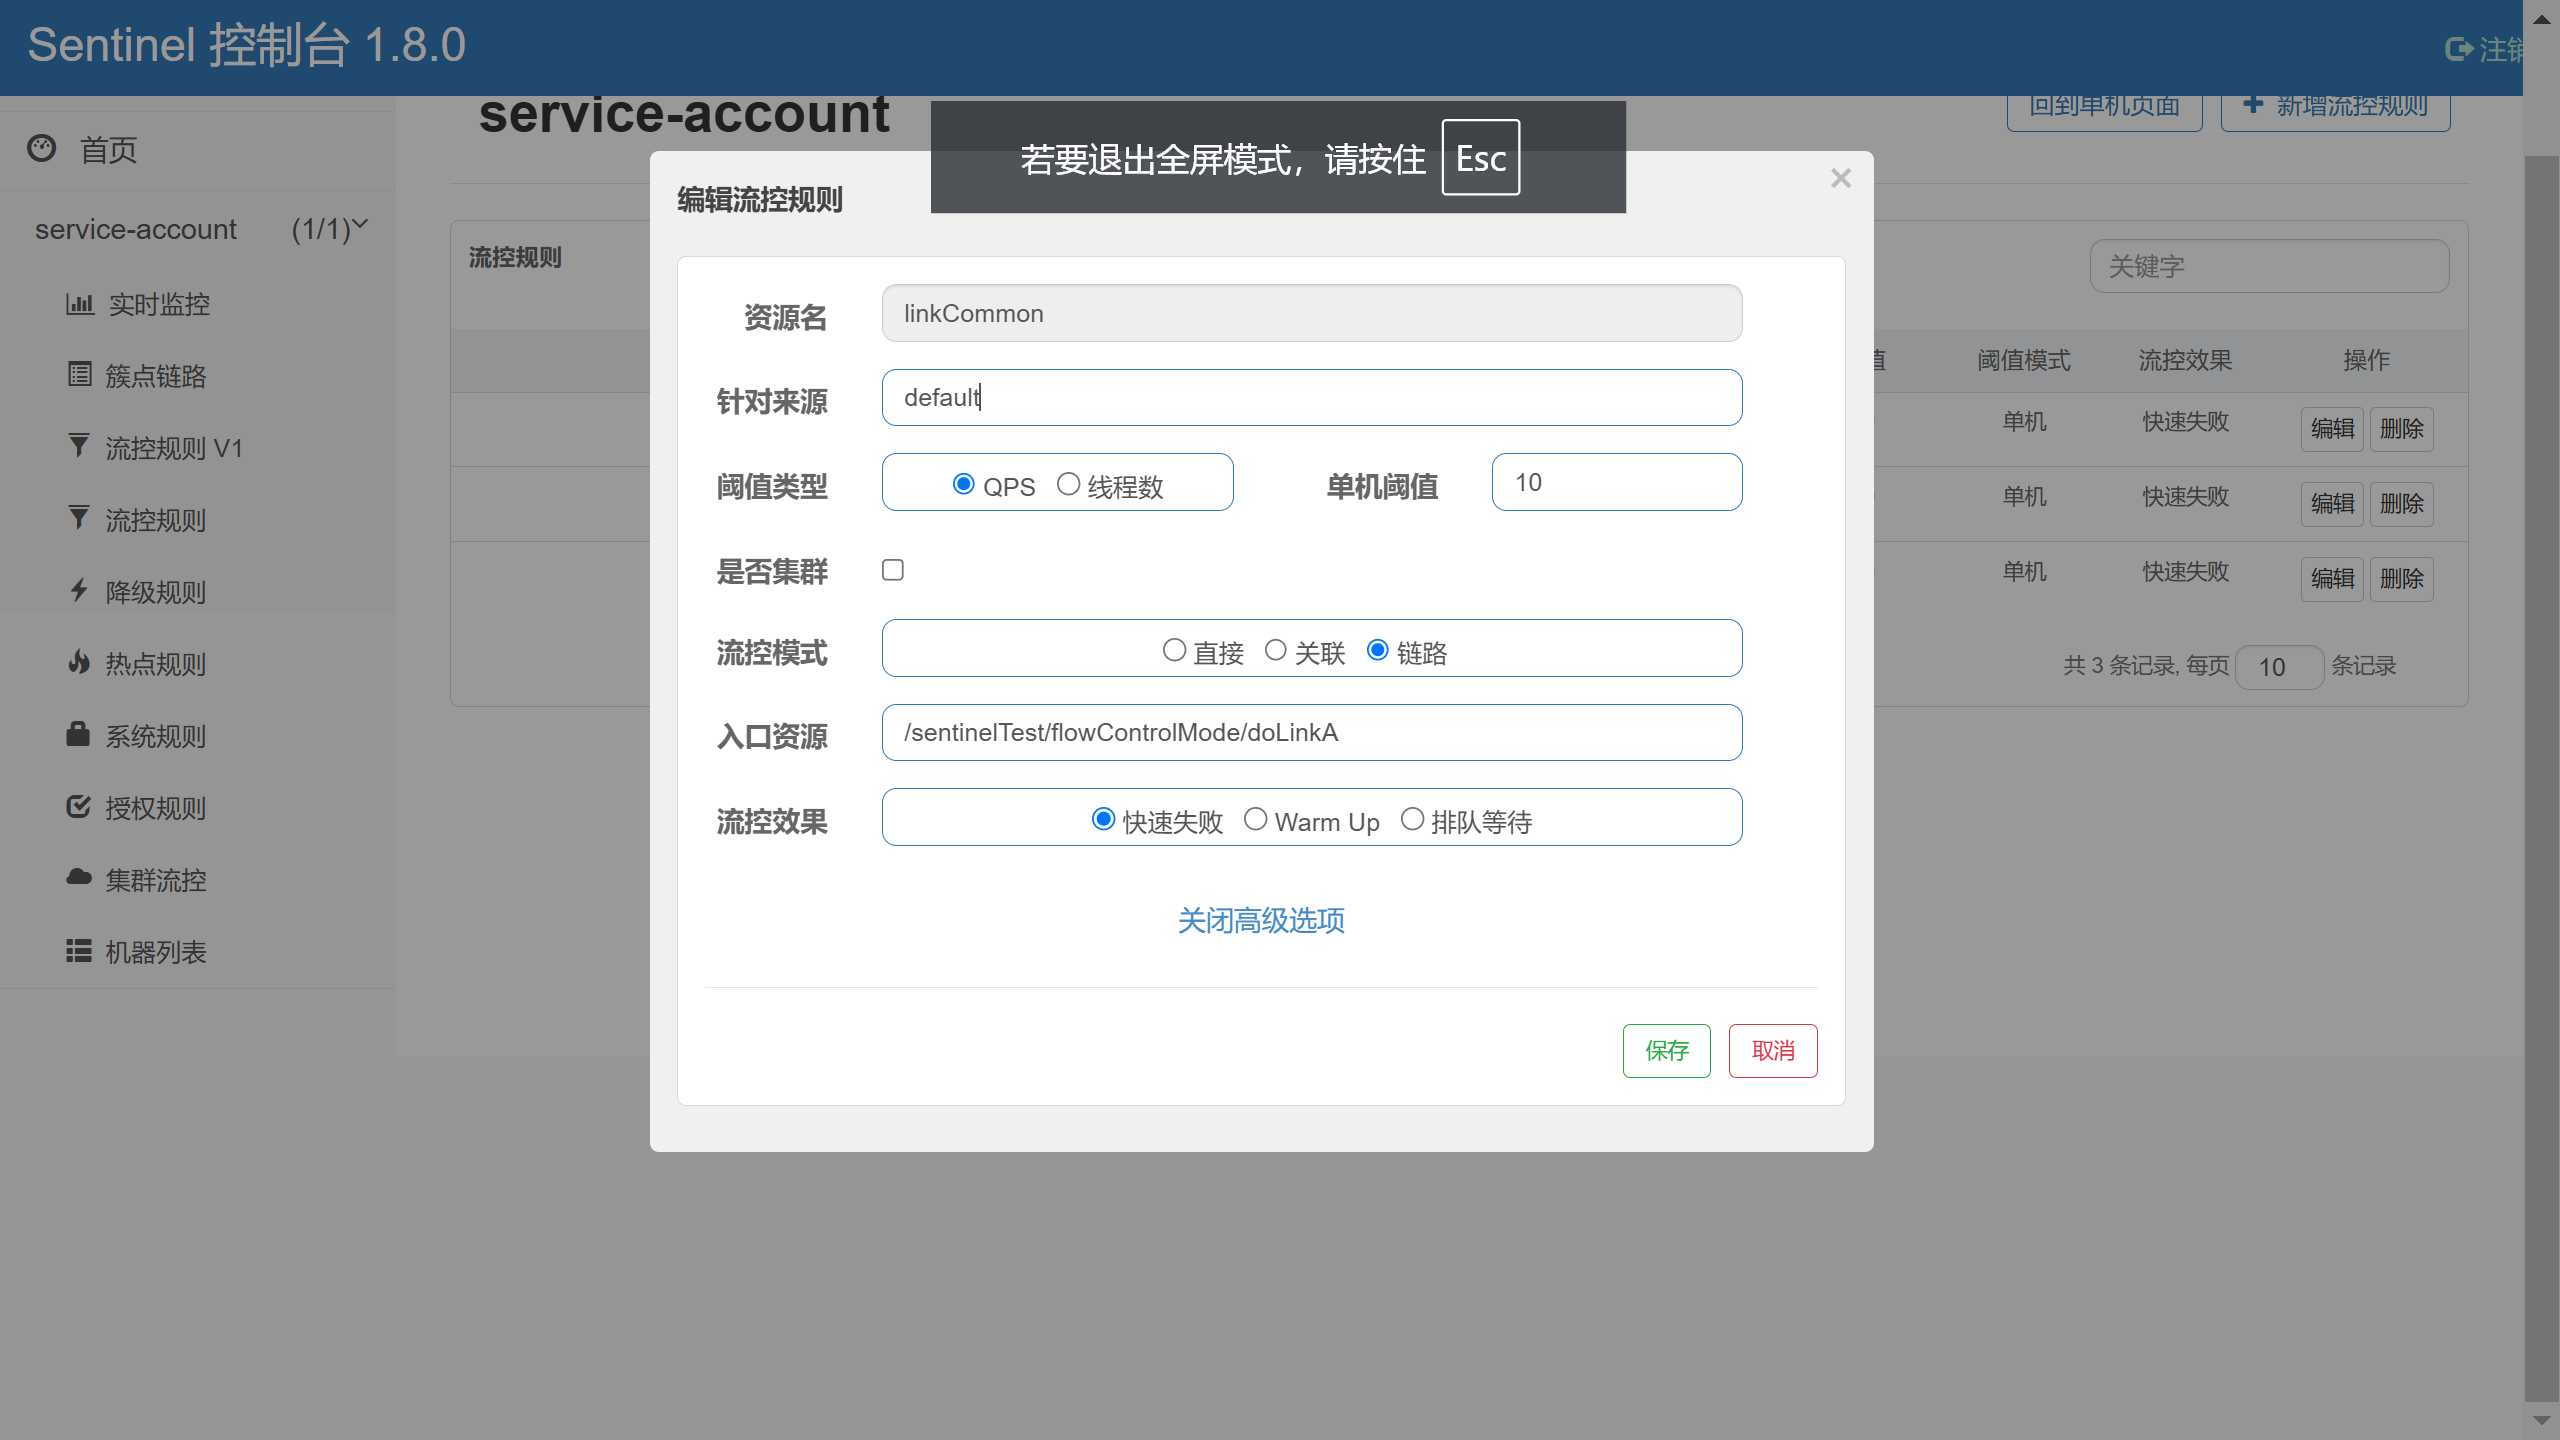The width and height of the screenshot is (2560, 1440).
Task: Close the edit rule dialog with X
Action: [1840, 179]
